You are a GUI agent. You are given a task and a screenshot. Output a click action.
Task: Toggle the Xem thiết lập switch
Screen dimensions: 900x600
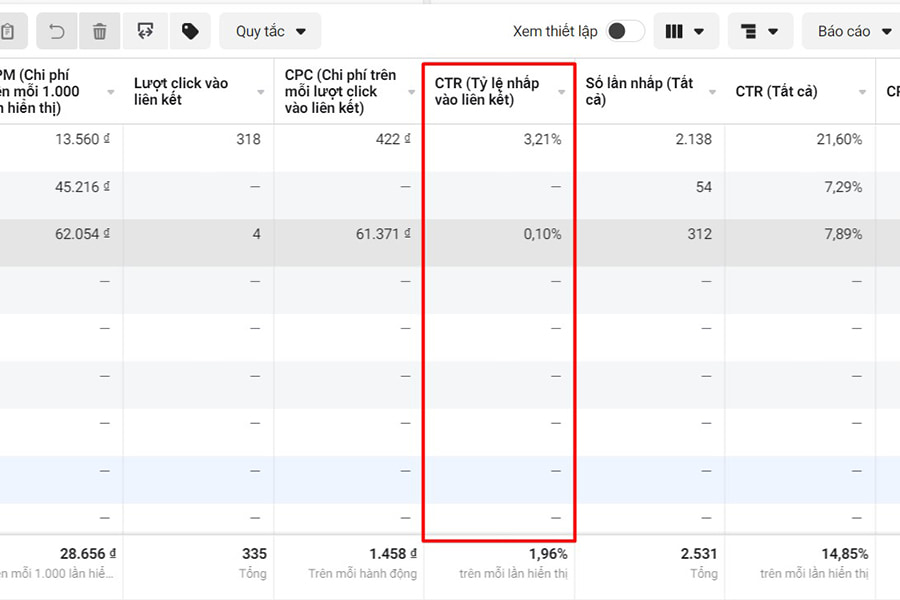[625, 31]
